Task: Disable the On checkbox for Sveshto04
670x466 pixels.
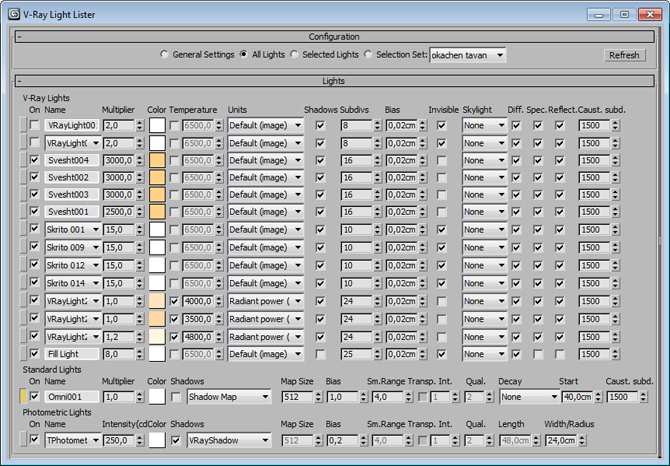Action: tap(34, 160)
